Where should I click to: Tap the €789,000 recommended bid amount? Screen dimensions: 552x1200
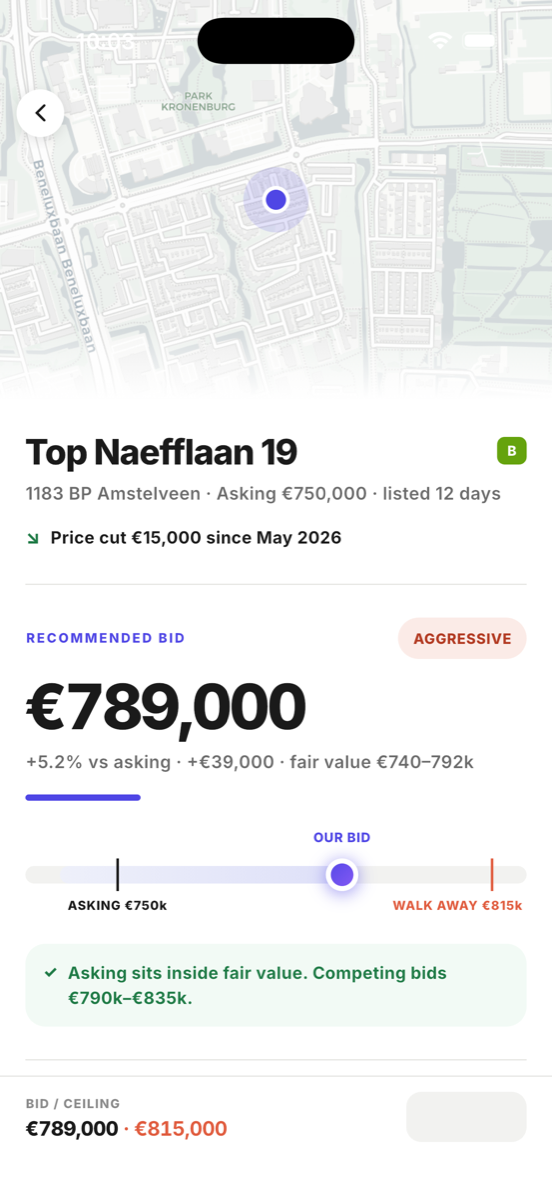[166, 706]
